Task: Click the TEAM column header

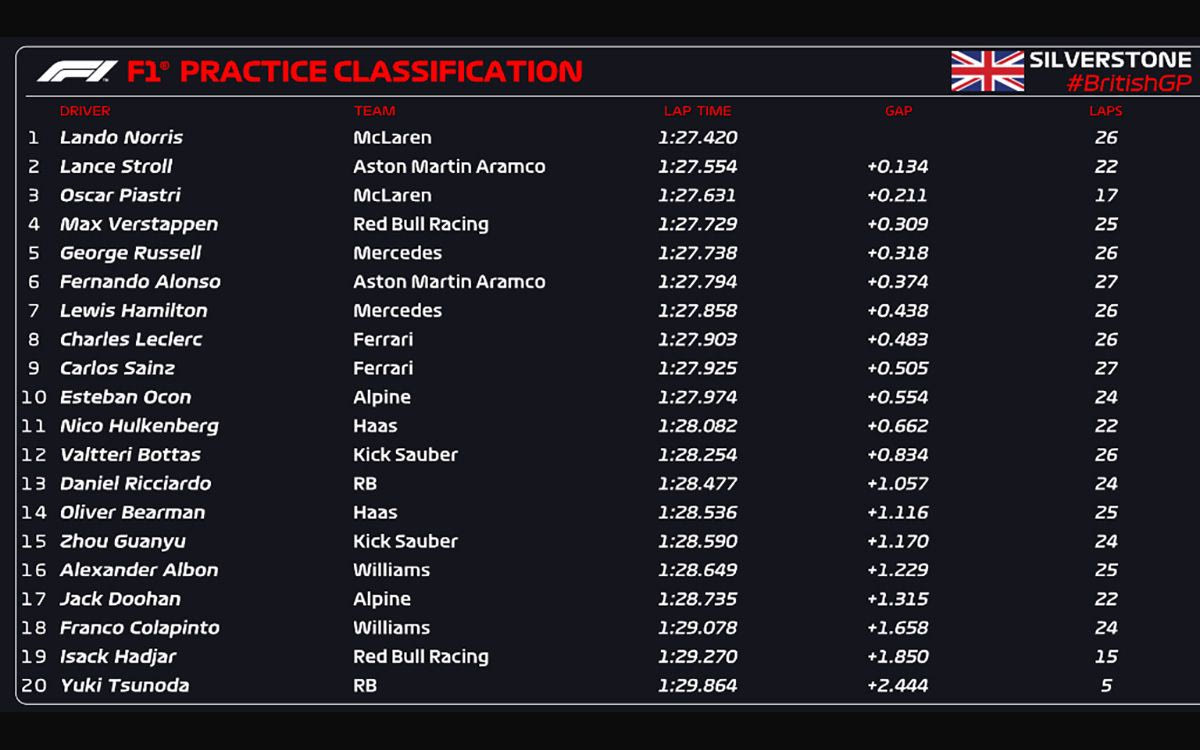Action: point(374,111)
